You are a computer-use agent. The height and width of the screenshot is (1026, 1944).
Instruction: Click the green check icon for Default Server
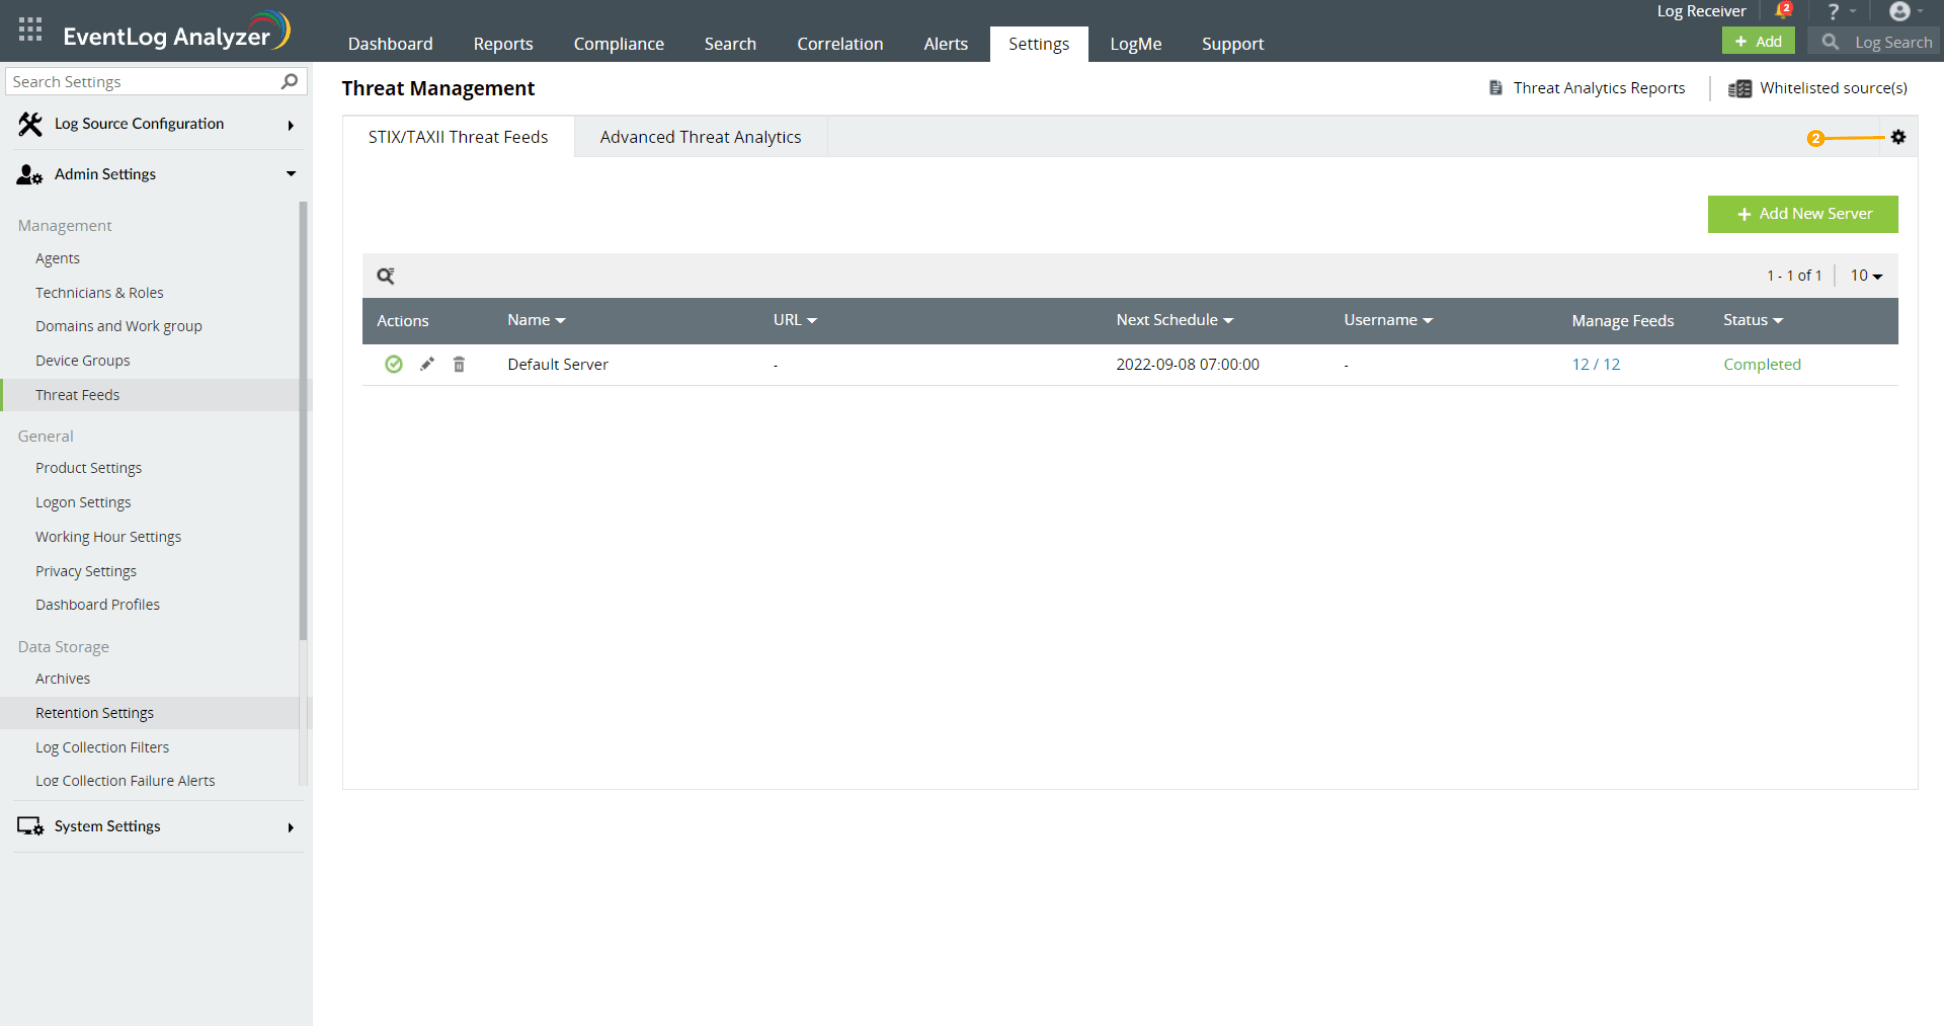click(393, 364)
